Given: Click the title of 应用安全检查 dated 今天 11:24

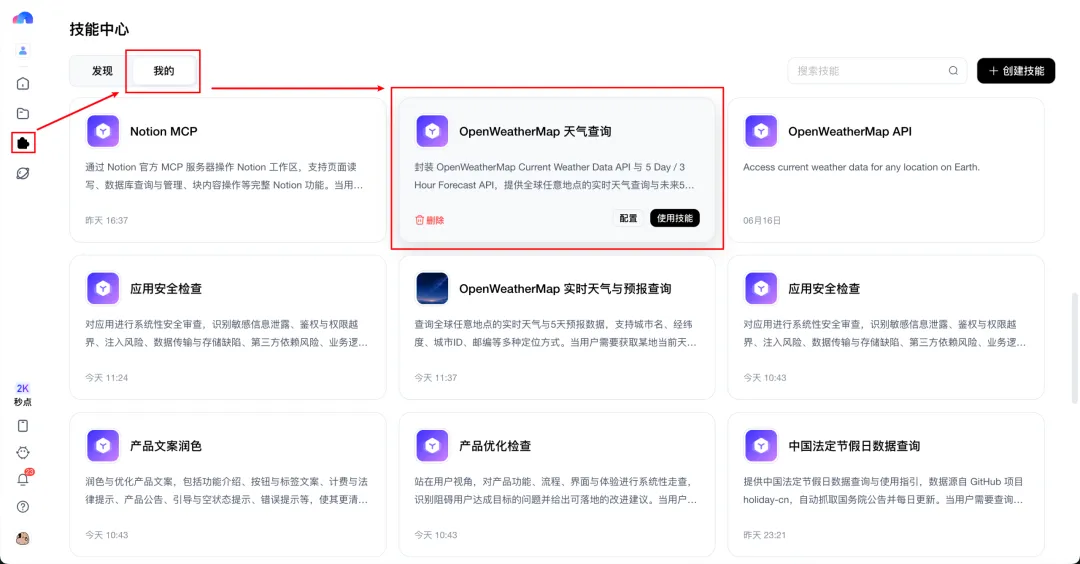Looking at the screenshot, I should click(166, 289).
